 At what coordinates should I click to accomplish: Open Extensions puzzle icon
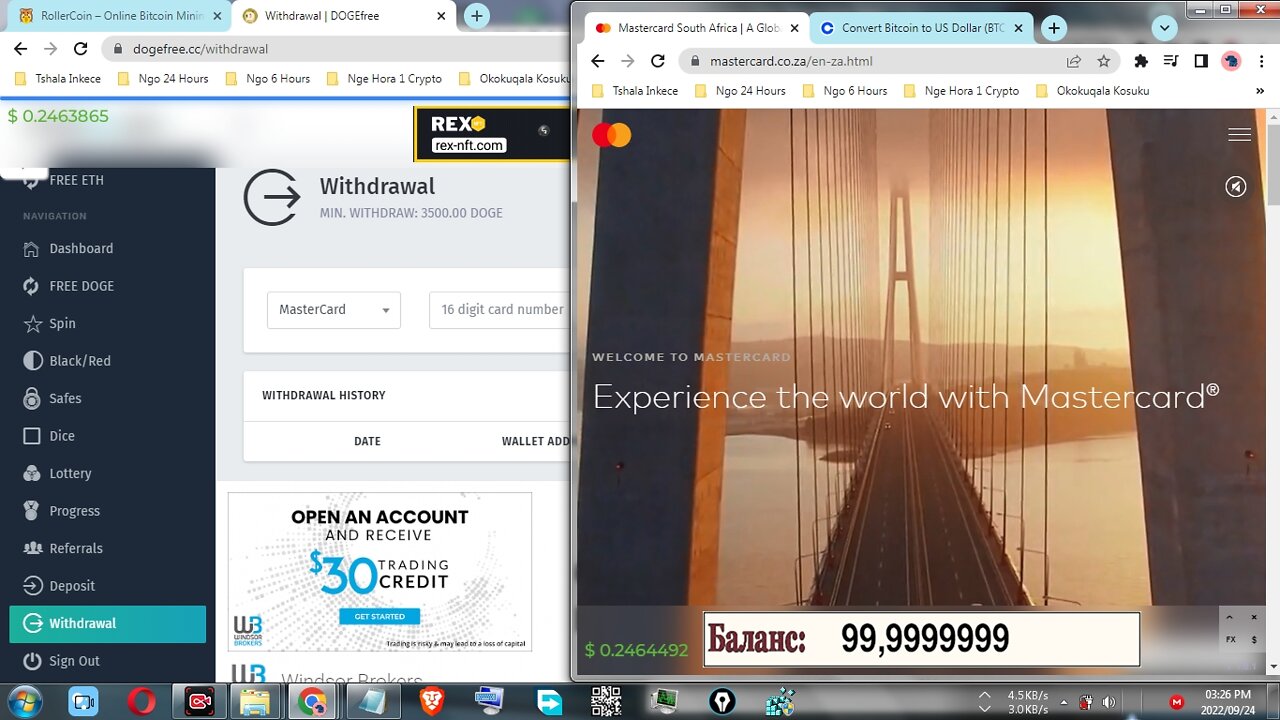tap(1141, 61)
